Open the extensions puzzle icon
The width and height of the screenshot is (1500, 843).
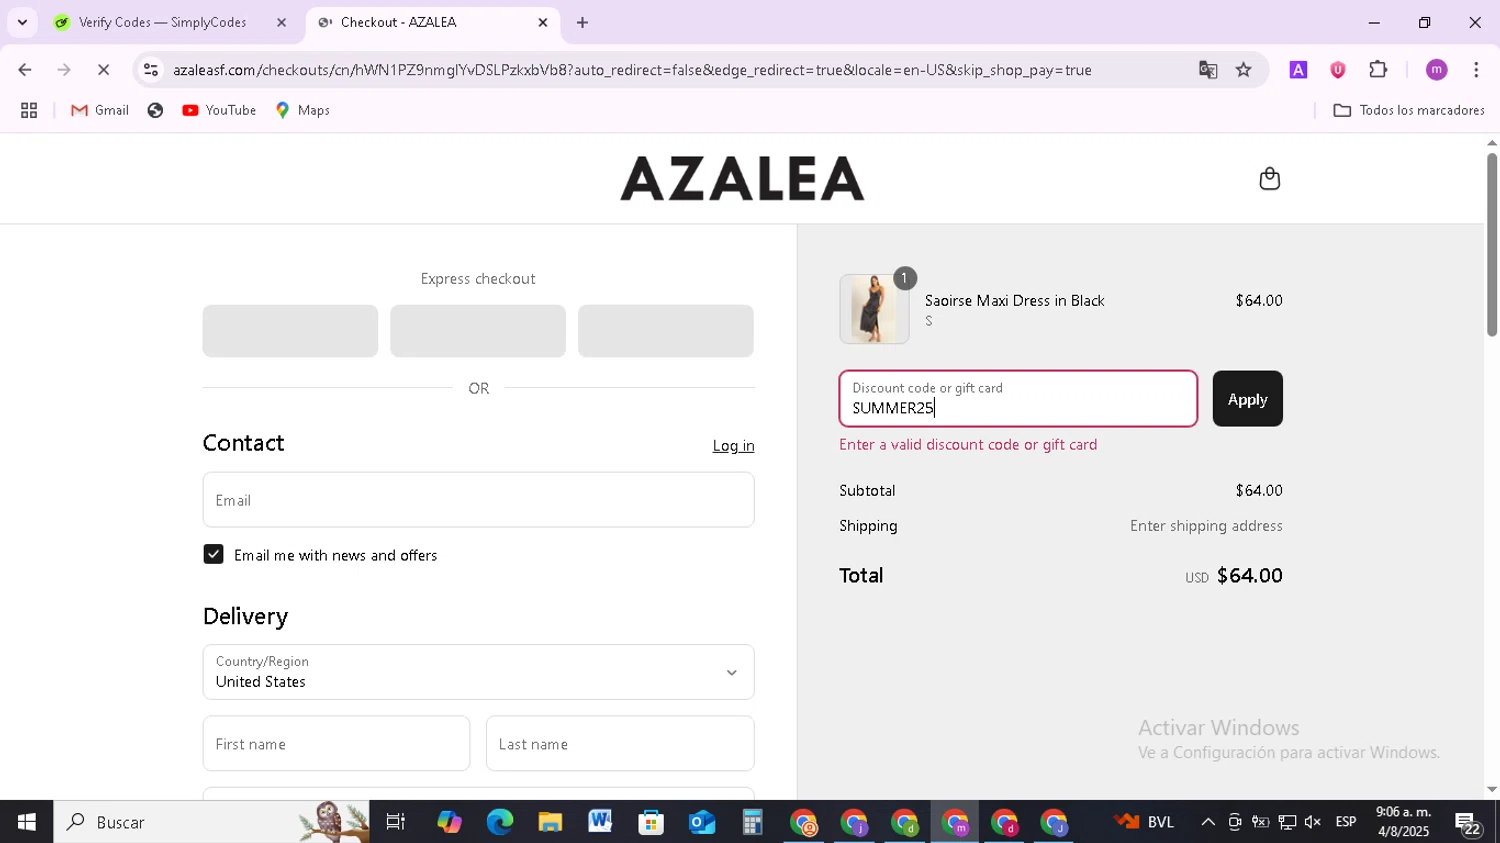point(1378,70)
